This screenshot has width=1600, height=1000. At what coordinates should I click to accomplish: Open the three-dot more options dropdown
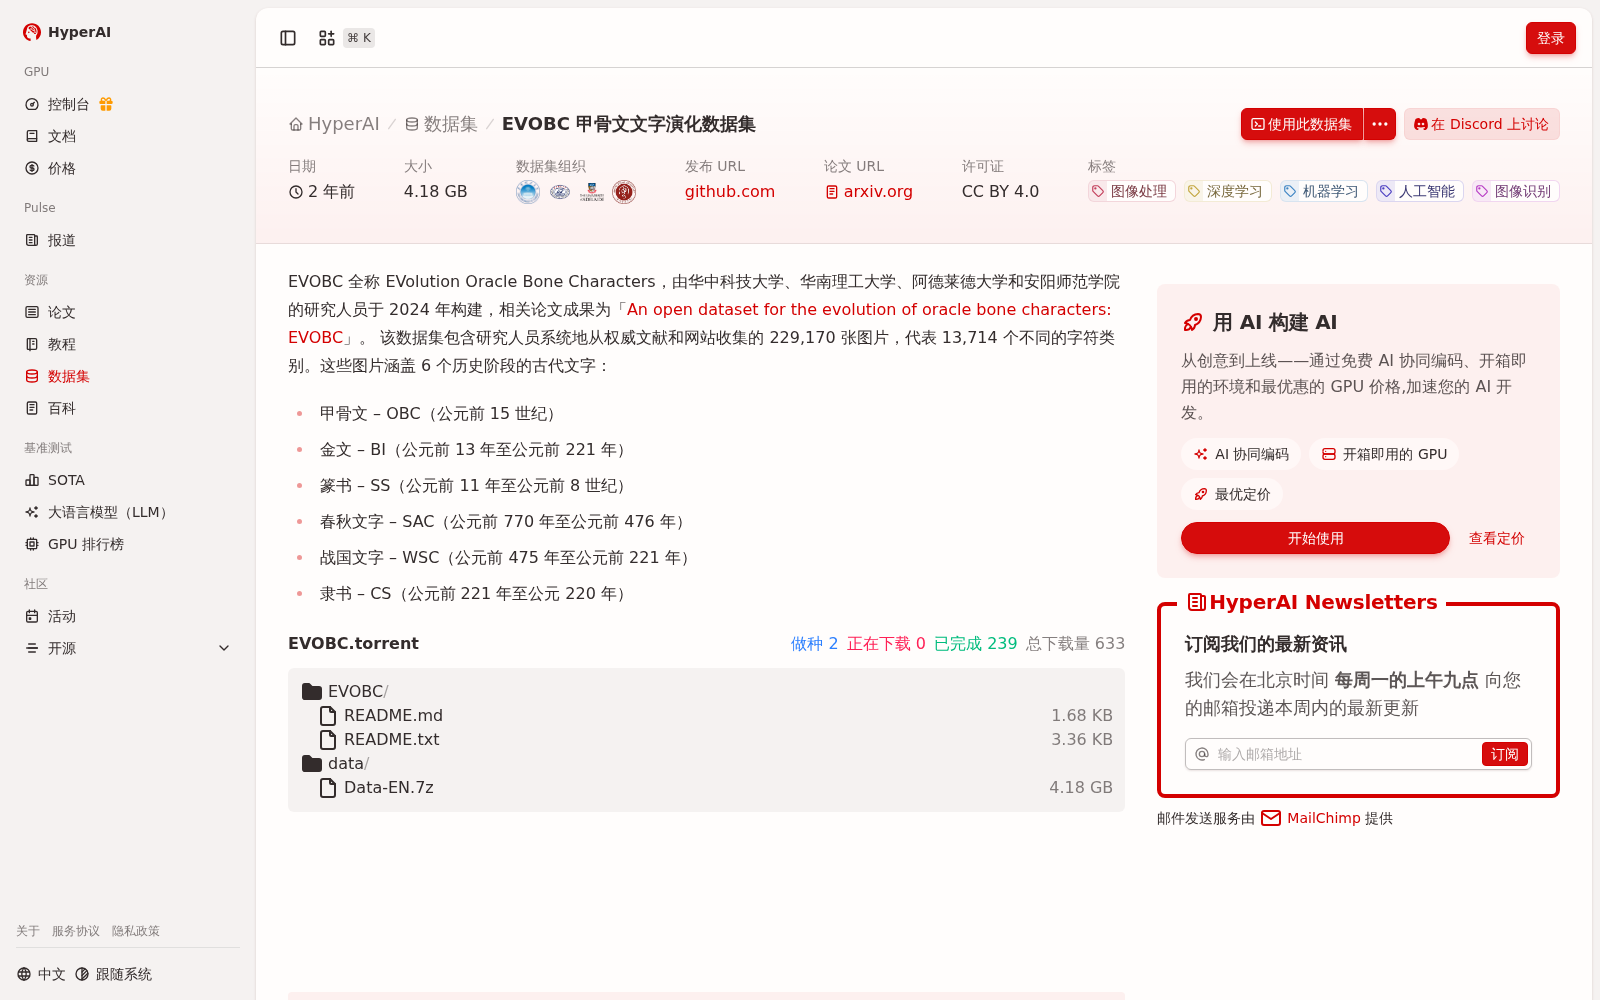coord(1380,124)
